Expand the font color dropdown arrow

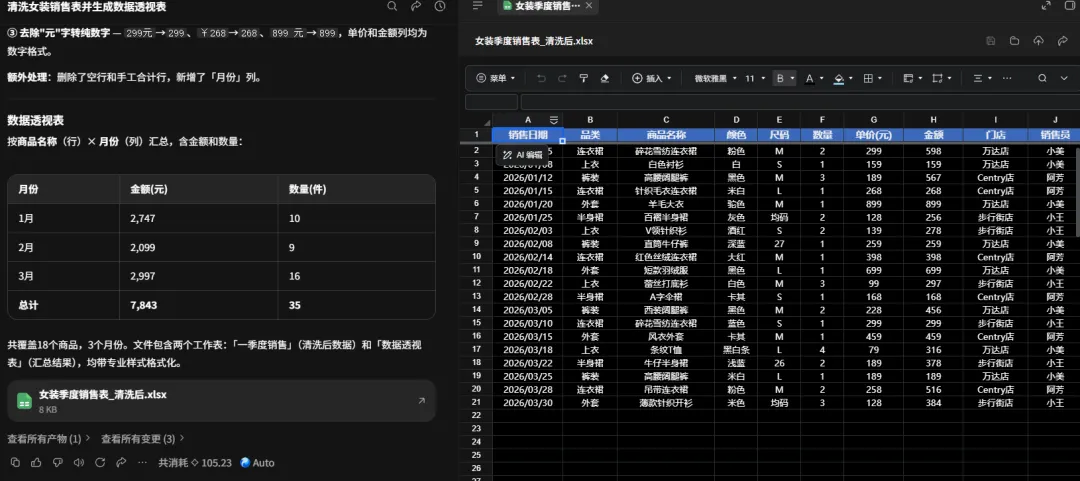pos(822,79)
